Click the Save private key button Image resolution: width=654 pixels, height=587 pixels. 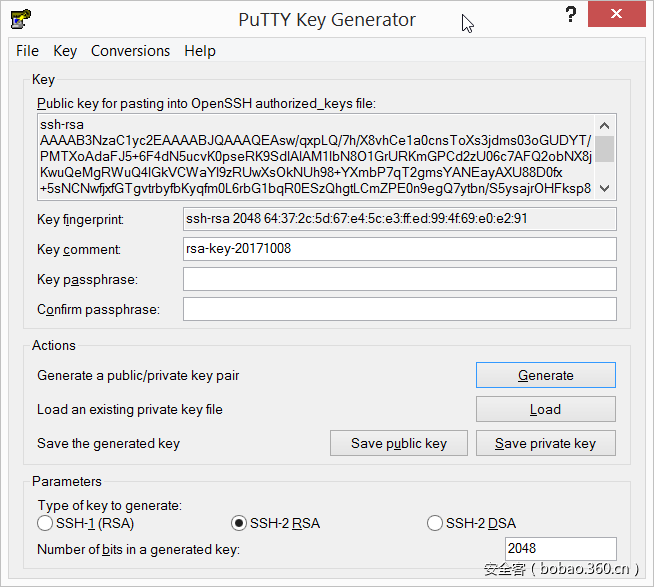pos(545,443)
